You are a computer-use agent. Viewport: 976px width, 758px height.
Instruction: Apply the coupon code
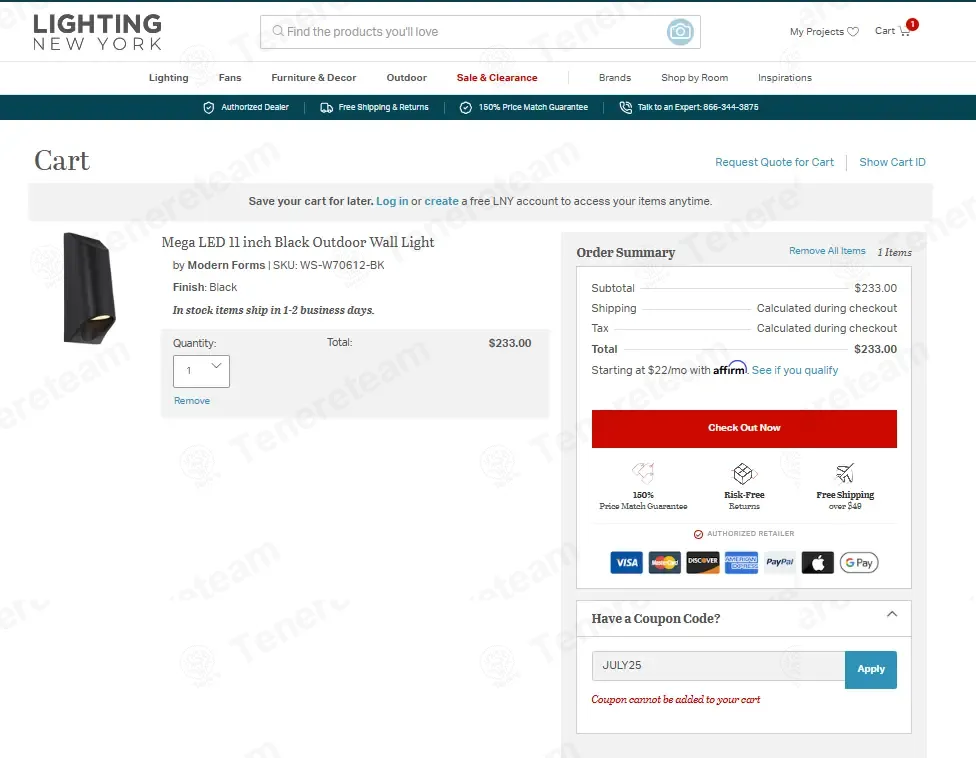pyautogui.click(x=871, y=670)
